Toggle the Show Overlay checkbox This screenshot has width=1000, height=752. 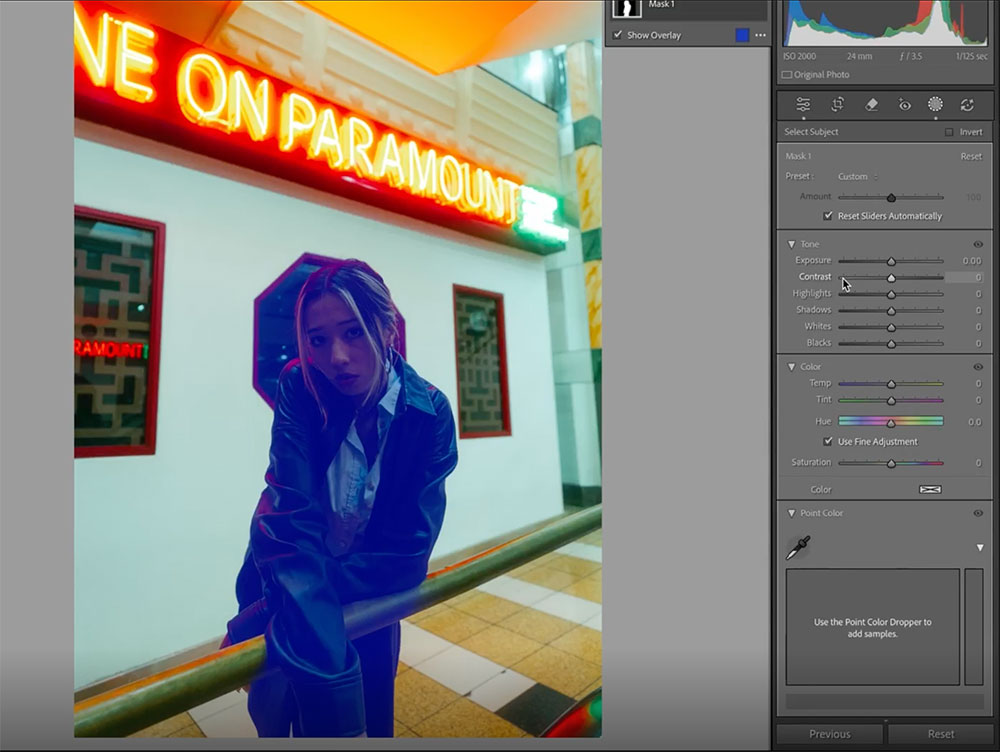pyautogui.click(x=617, y=35)
